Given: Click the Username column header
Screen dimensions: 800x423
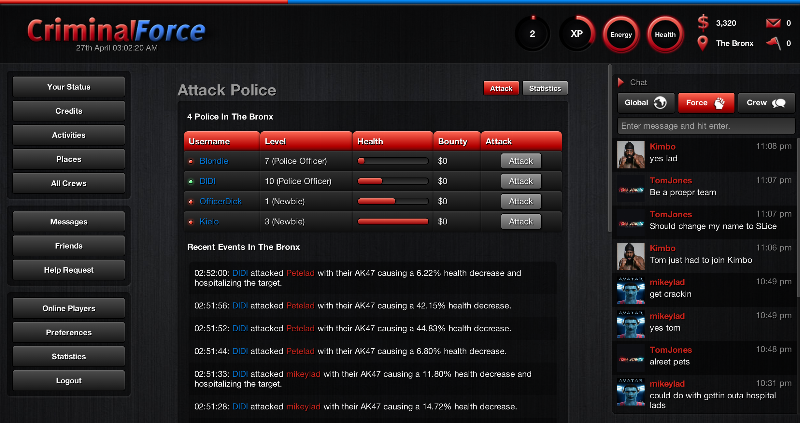Looking at the screenshot, I should 222,141.
